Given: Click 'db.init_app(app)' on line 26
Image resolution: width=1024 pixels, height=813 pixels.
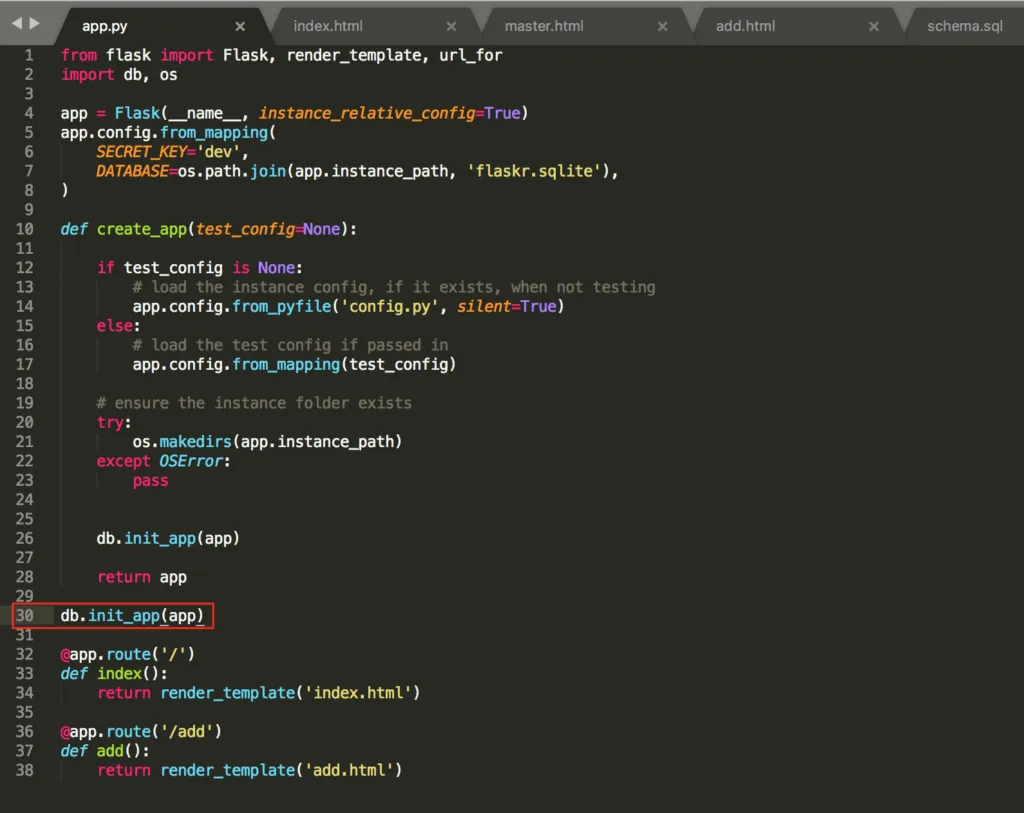Looking at the screenshot, I should pos(168,539).
